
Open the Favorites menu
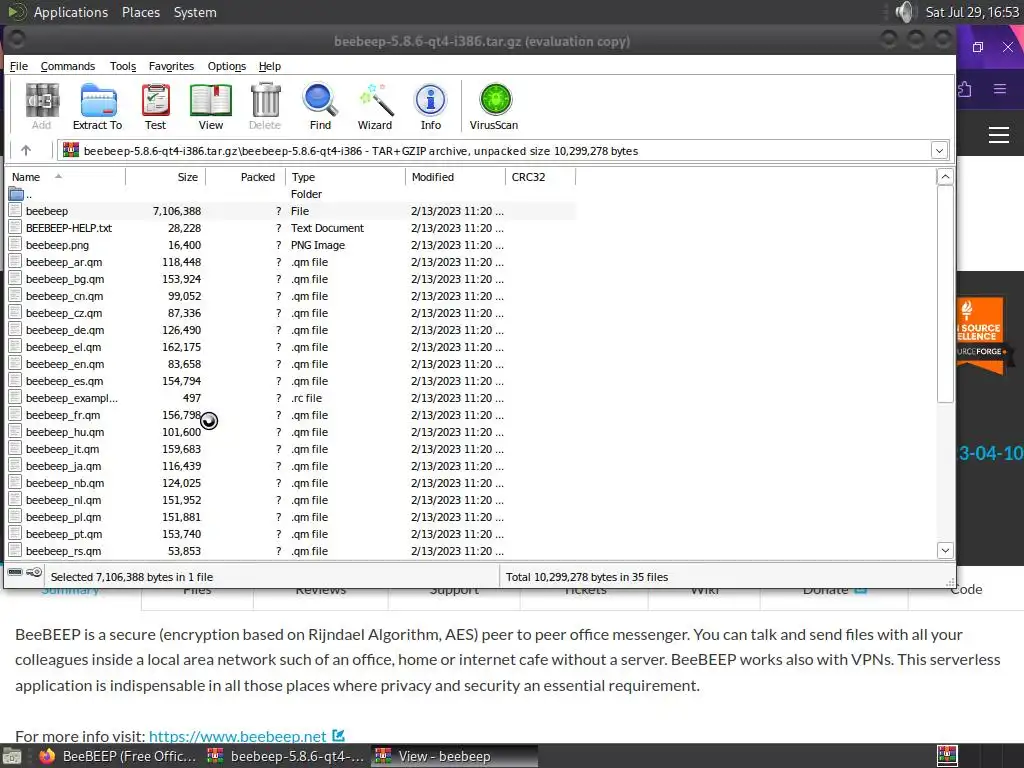tap(171, 66)
